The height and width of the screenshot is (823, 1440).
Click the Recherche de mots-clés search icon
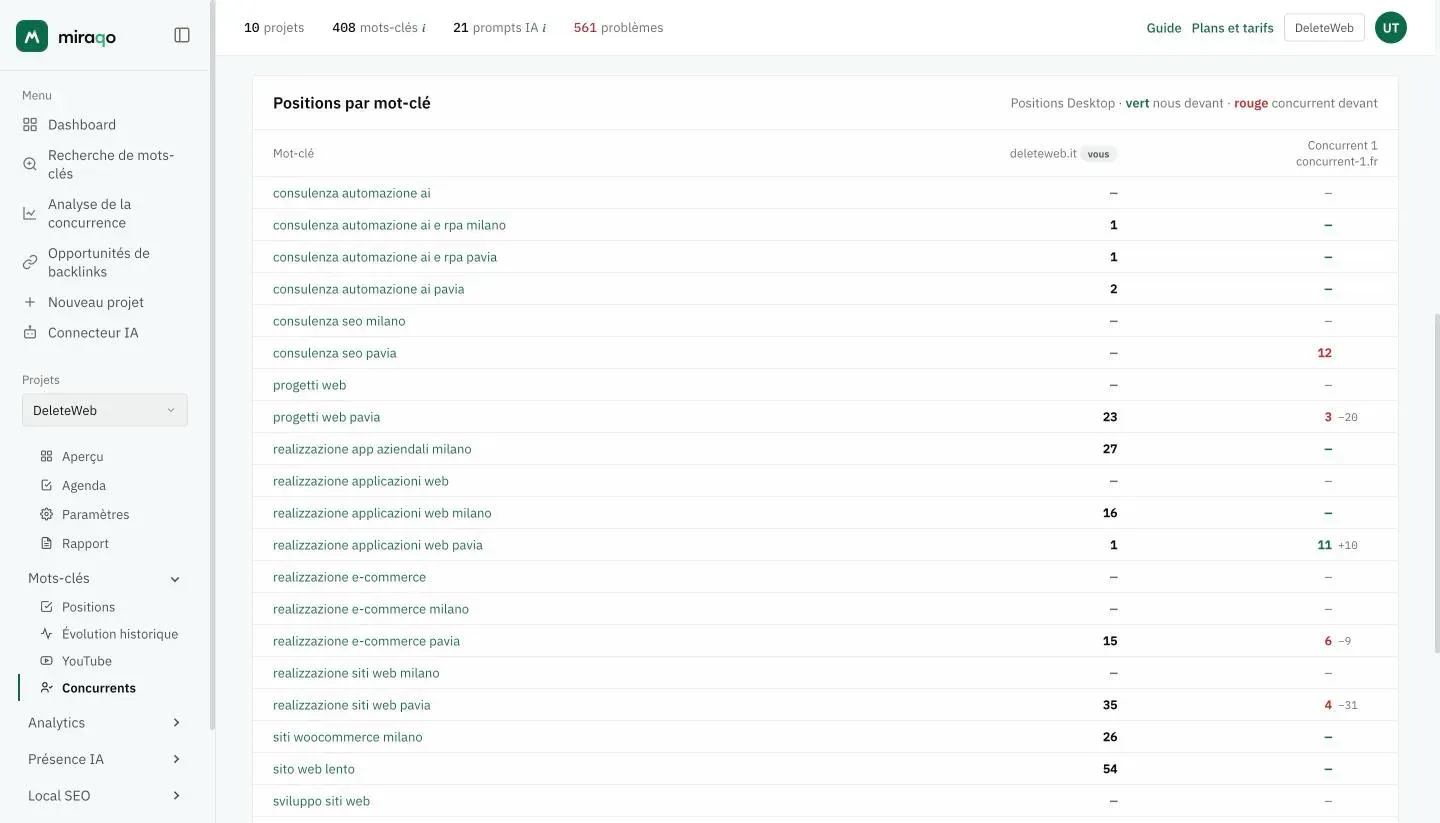[x=30, y=164]
